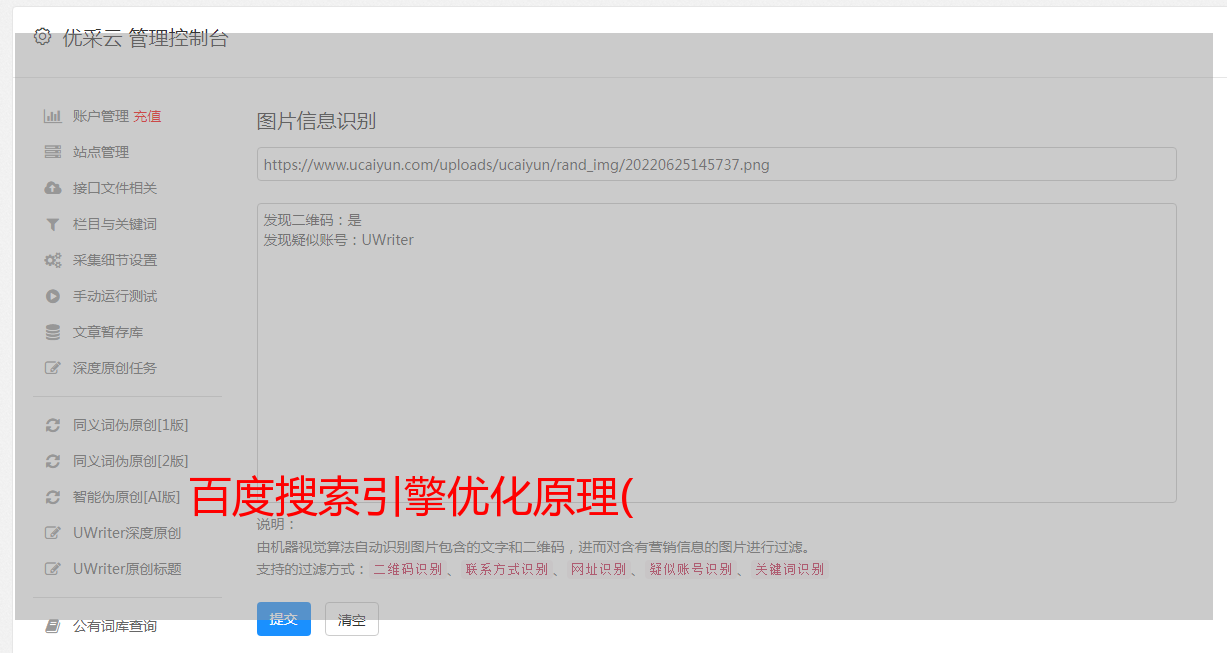The image size is (1227, 653).
Task: Click the 发现二维码：是 result line
Action: click(x=313, y=220)
